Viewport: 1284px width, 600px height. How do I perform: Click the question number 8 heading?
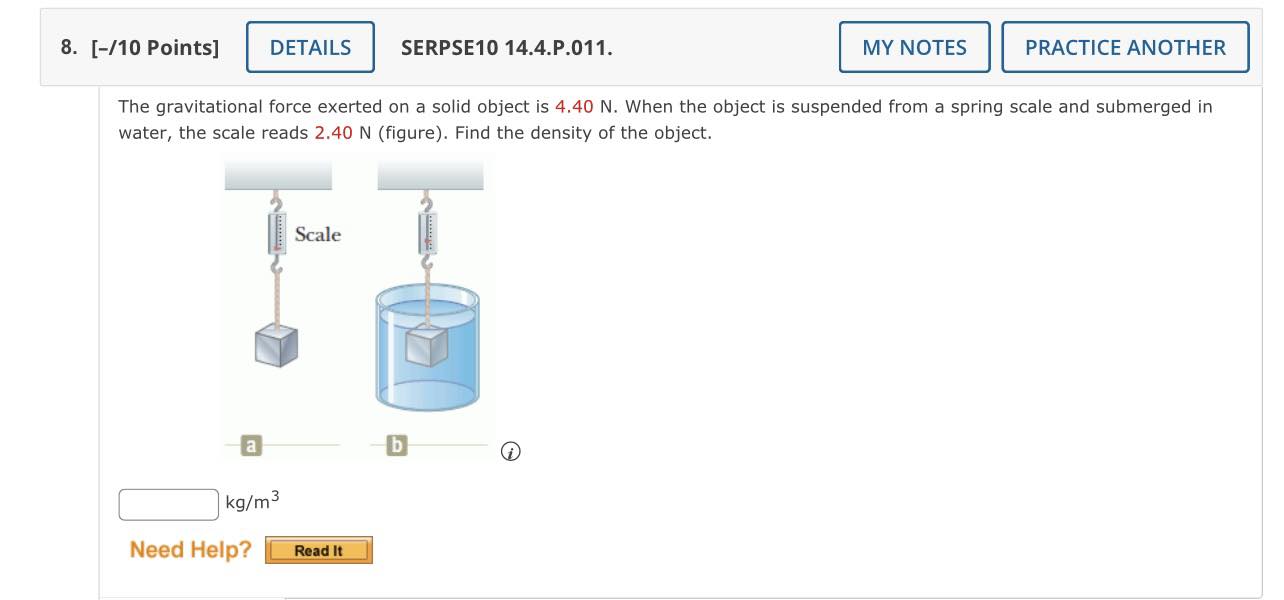[x=67, y=47]
